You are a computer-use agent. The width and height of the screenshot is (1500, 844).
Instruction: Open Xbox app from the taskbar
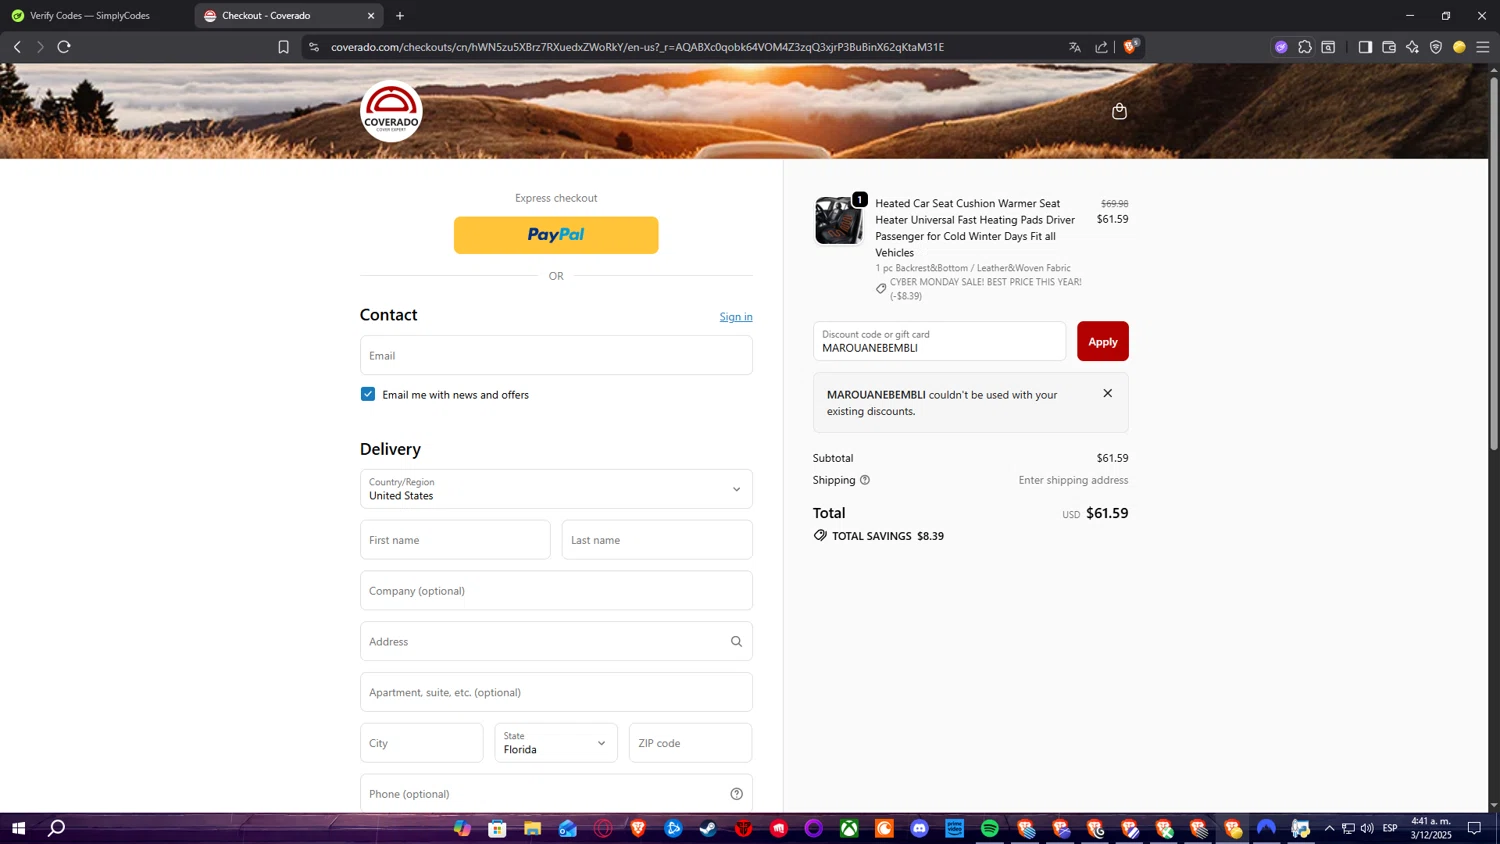849,828
